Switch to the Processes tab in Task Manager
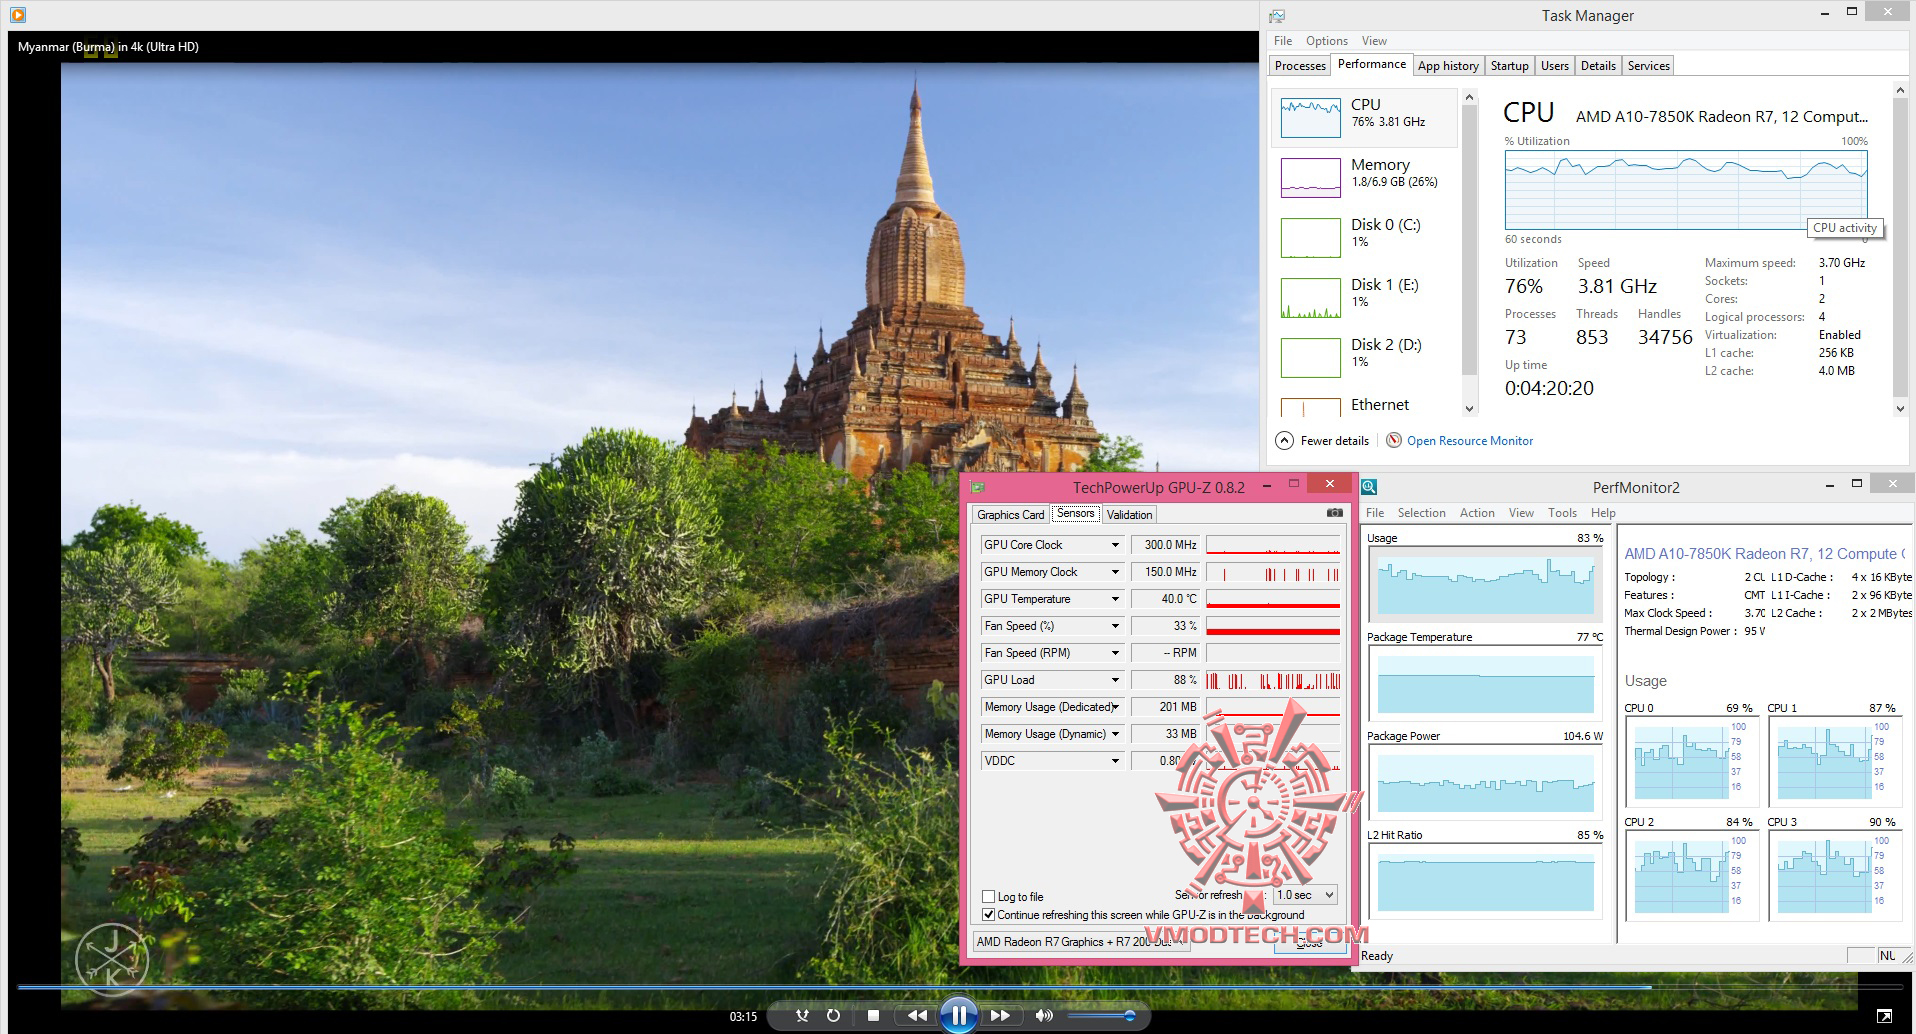1916x1034 pixels. tap(1300, 66)
